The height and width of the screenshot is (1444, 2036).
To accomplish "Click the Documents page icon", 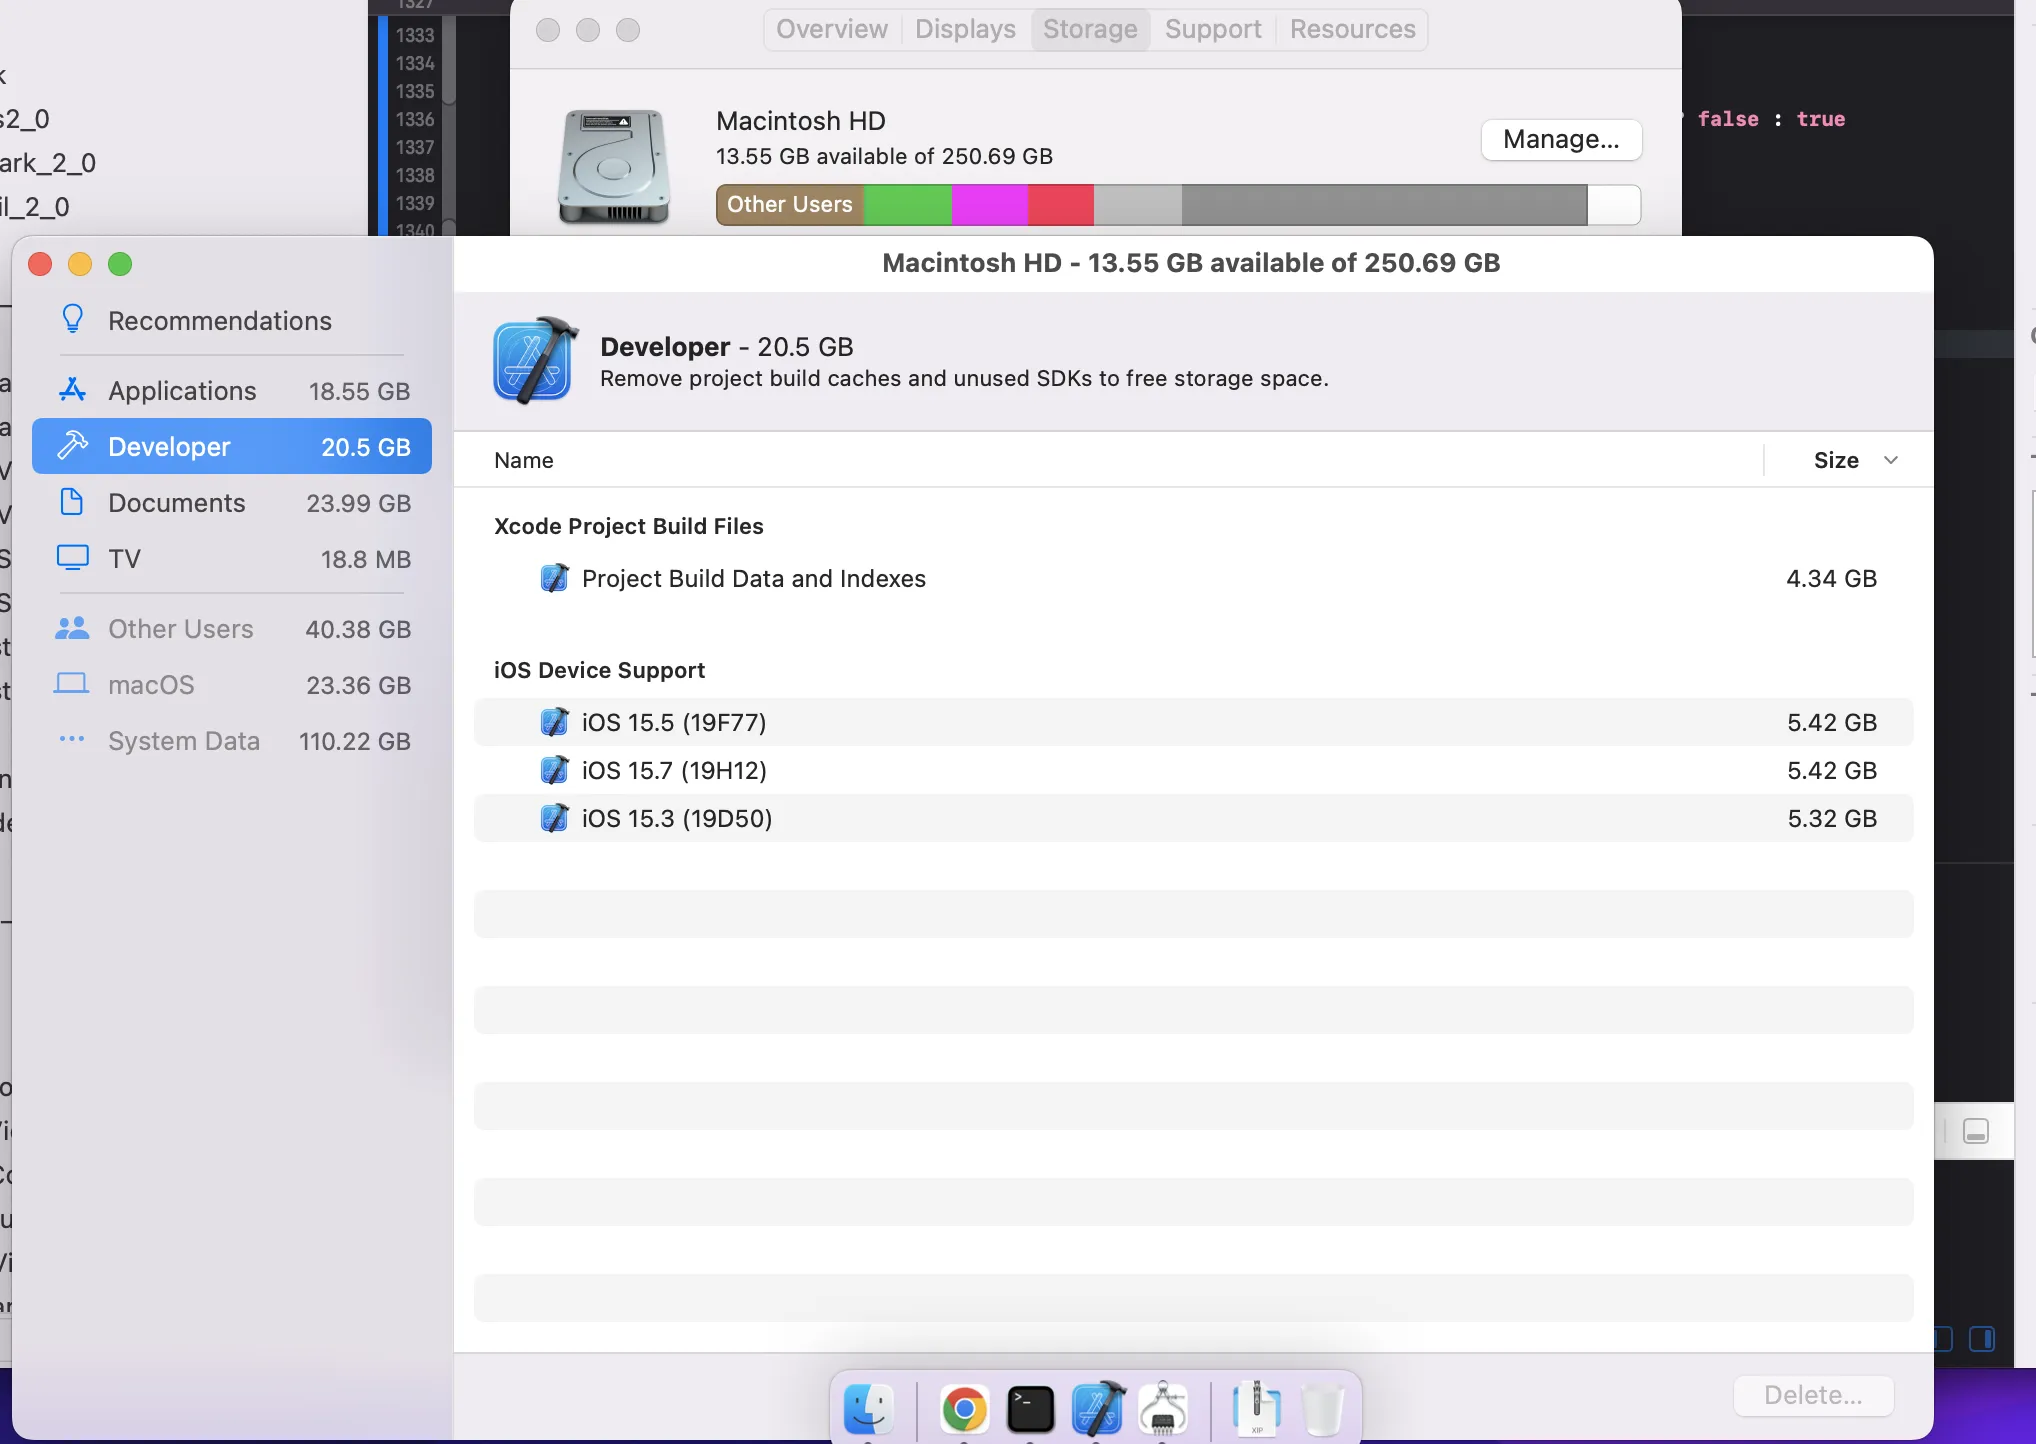I will pos(72,502).
